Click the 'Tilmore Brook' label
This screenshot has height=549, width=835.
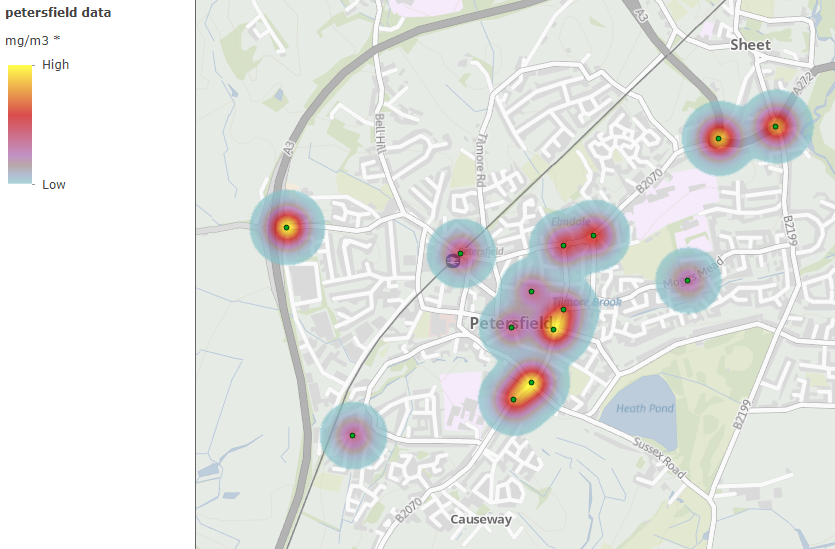pos(586,302)
